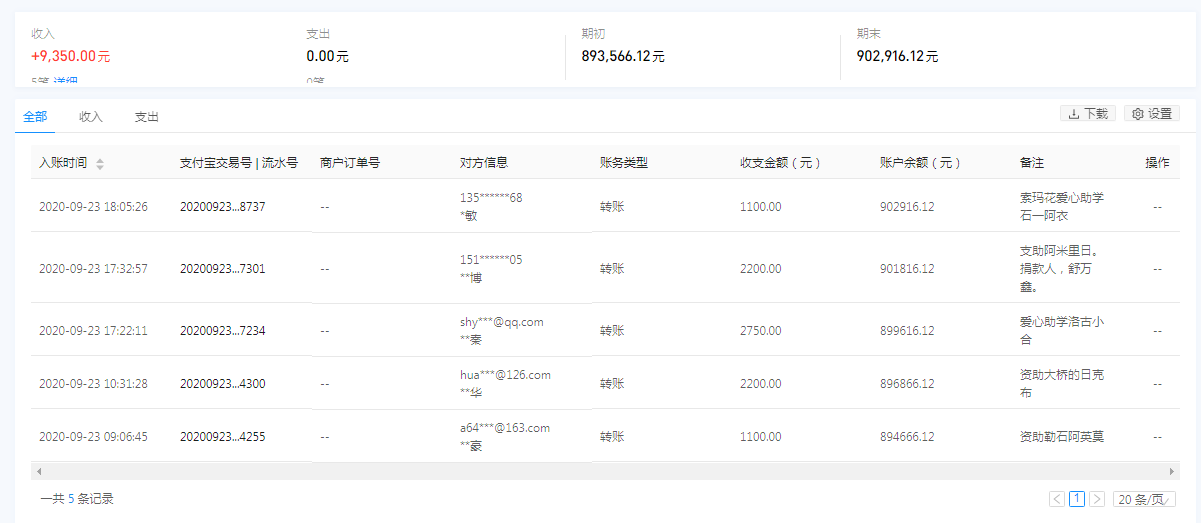Click the 下载 download button
Viewport: 1201px width, 523px height.
1087,114
